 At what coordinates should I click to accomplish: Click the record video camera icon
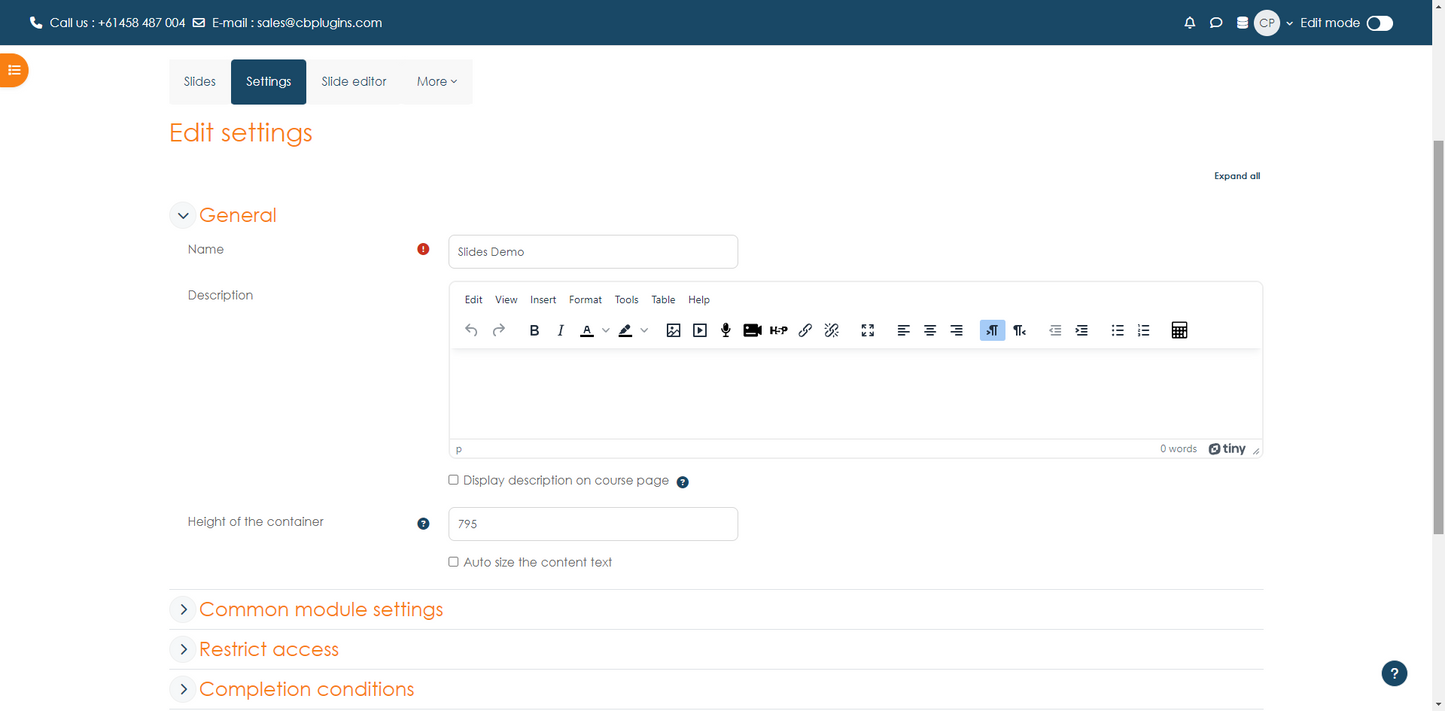coord(752,331)
